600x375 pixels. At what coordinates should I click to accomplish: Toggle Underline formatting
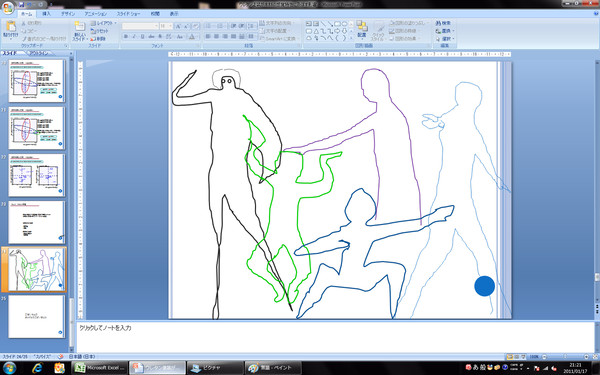coord(142,37)
